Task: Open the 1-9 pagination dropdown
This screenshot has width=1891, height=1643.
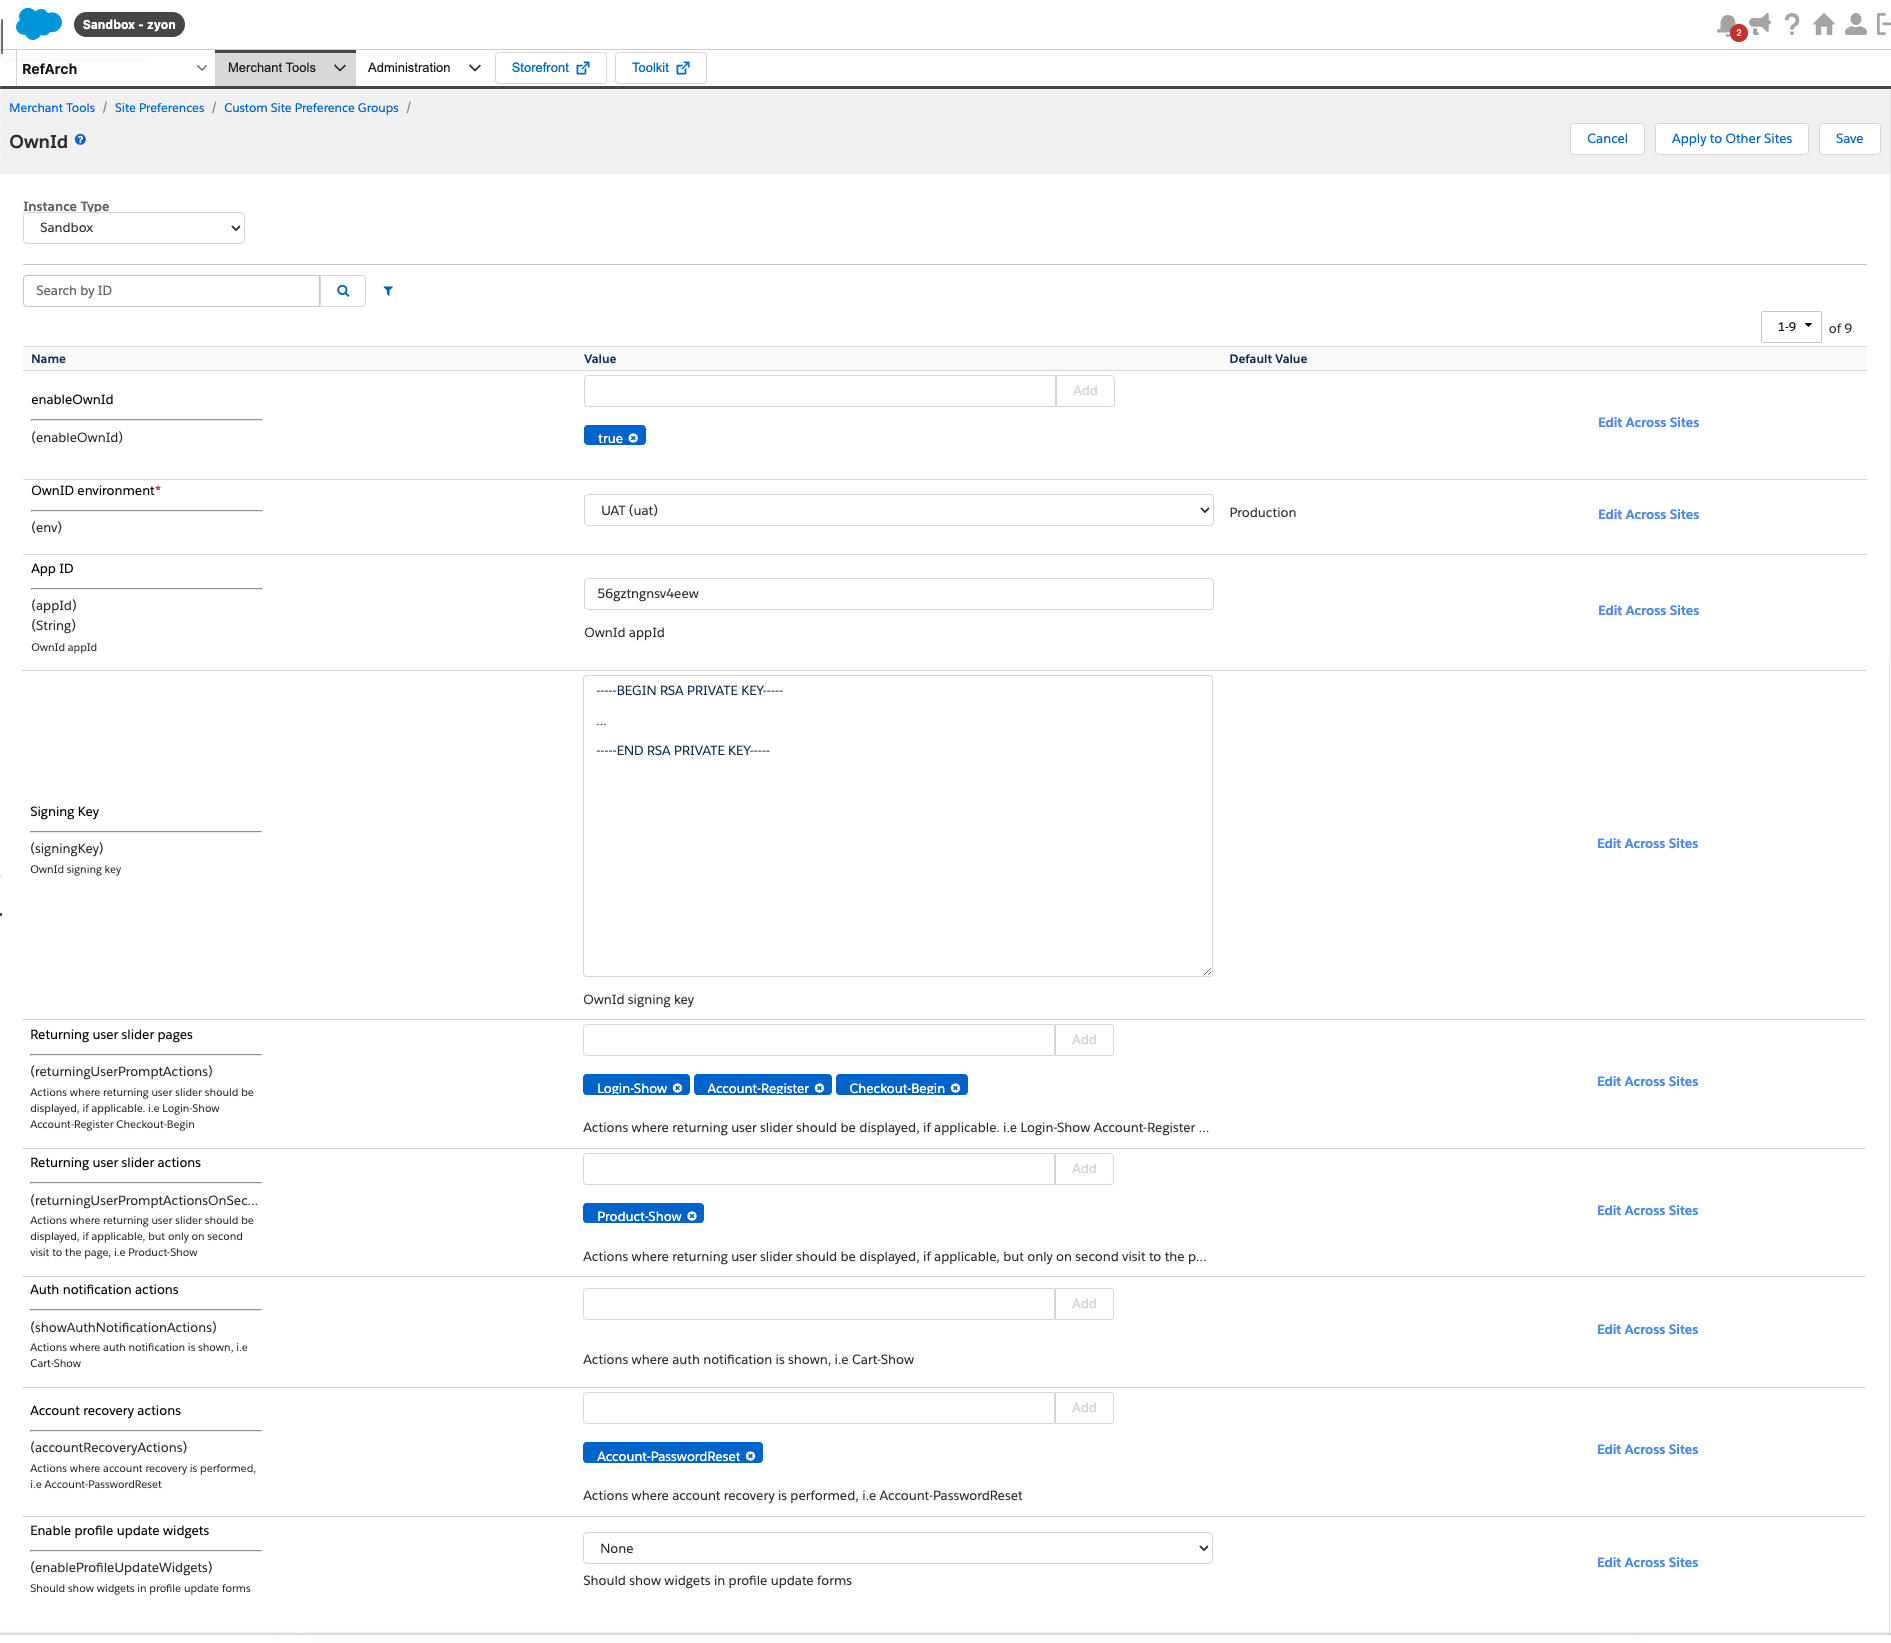Action: pos(1791,327)
